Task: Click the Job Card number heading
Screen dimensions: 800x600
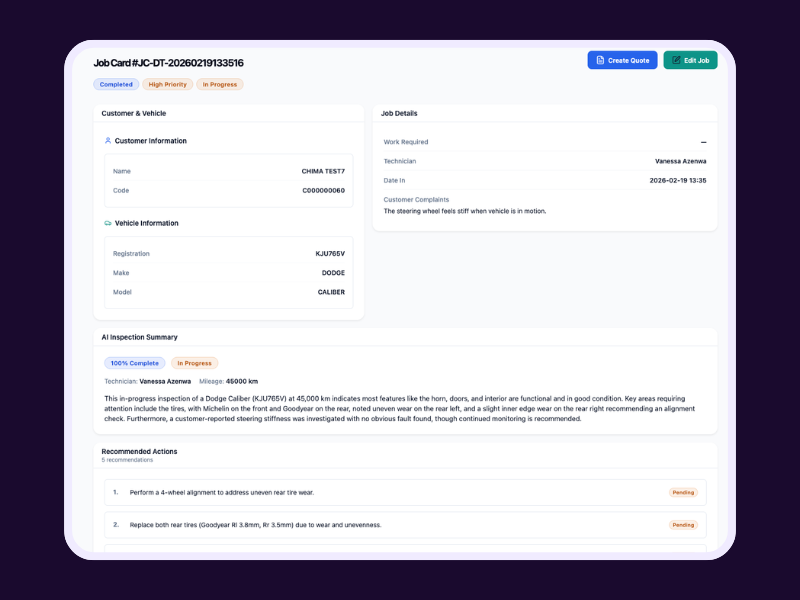Action: pos(168,63)
